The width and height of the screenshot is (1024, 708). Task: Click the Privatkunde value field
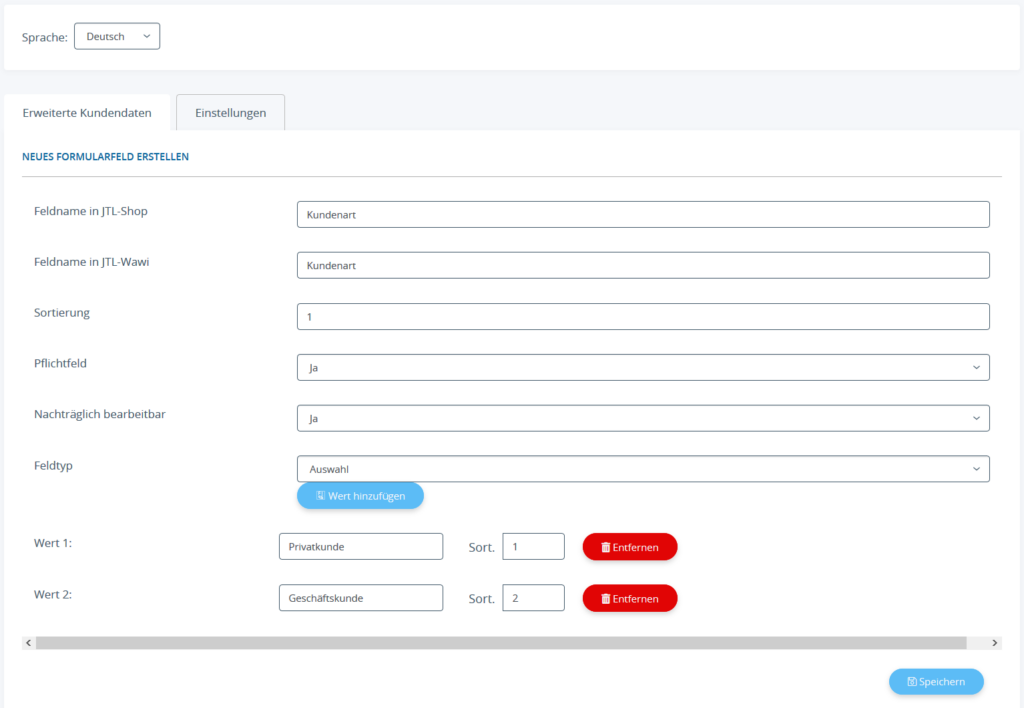[x=360, y=547]
